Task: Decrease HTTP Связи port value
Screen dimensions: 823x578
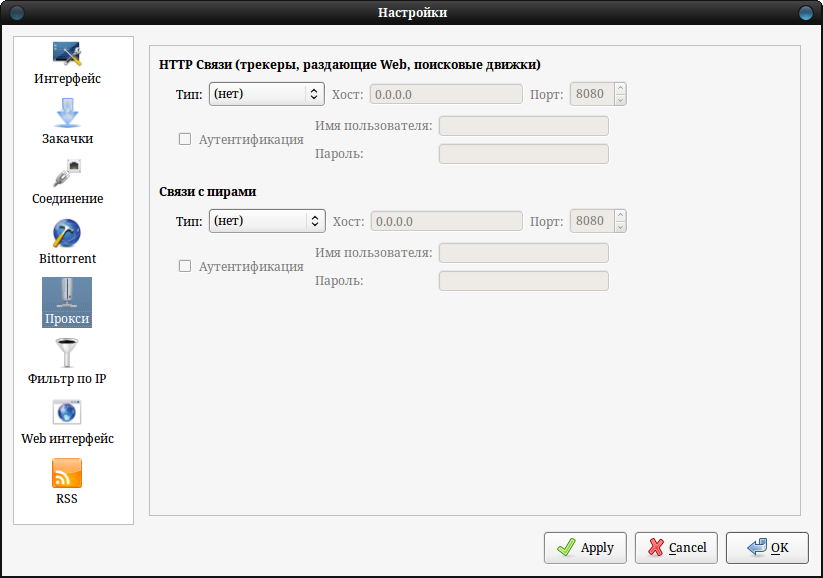Action: pyautogui.click(x=620, y=100)
